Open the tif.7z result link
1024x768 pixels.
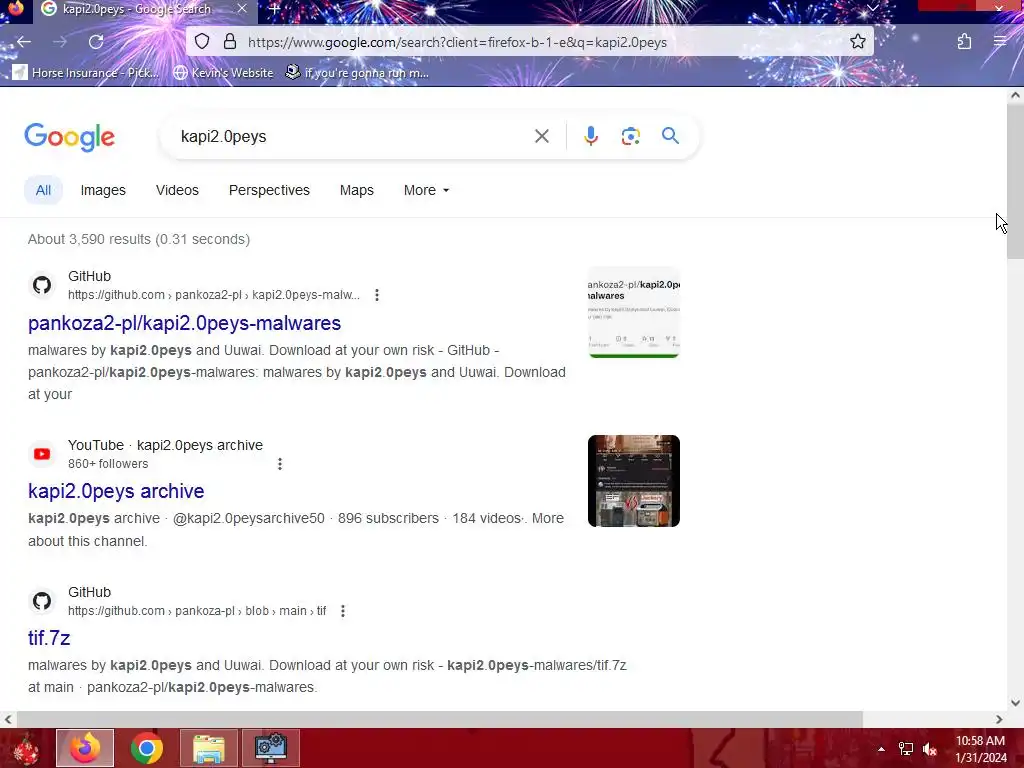[x=49, y=637]
